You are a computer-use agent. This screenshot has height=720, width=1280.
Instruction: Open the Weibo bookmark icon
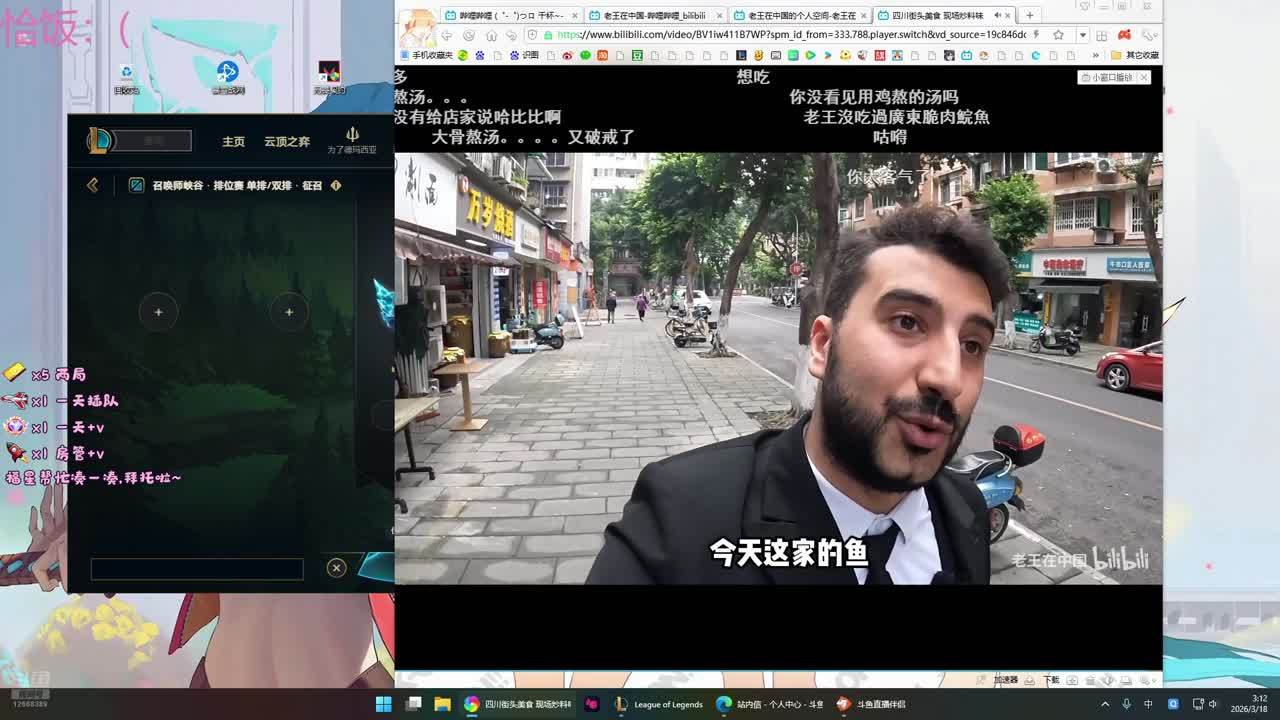pyautogui.click(x=568, y=55)
